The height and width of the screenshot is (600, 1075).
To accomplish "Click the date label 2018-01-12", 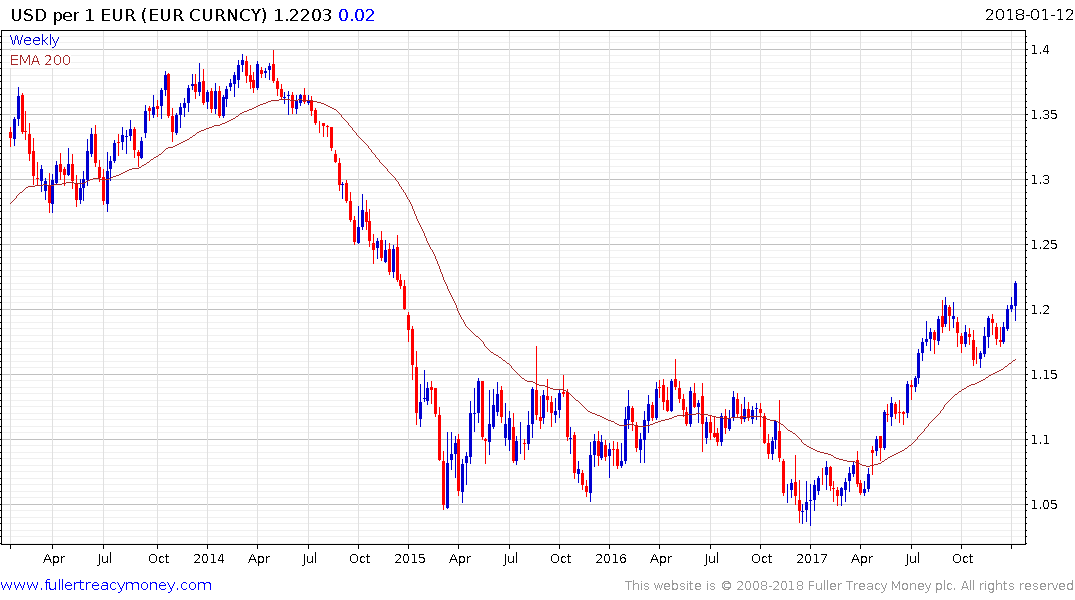I will 1028,15.
